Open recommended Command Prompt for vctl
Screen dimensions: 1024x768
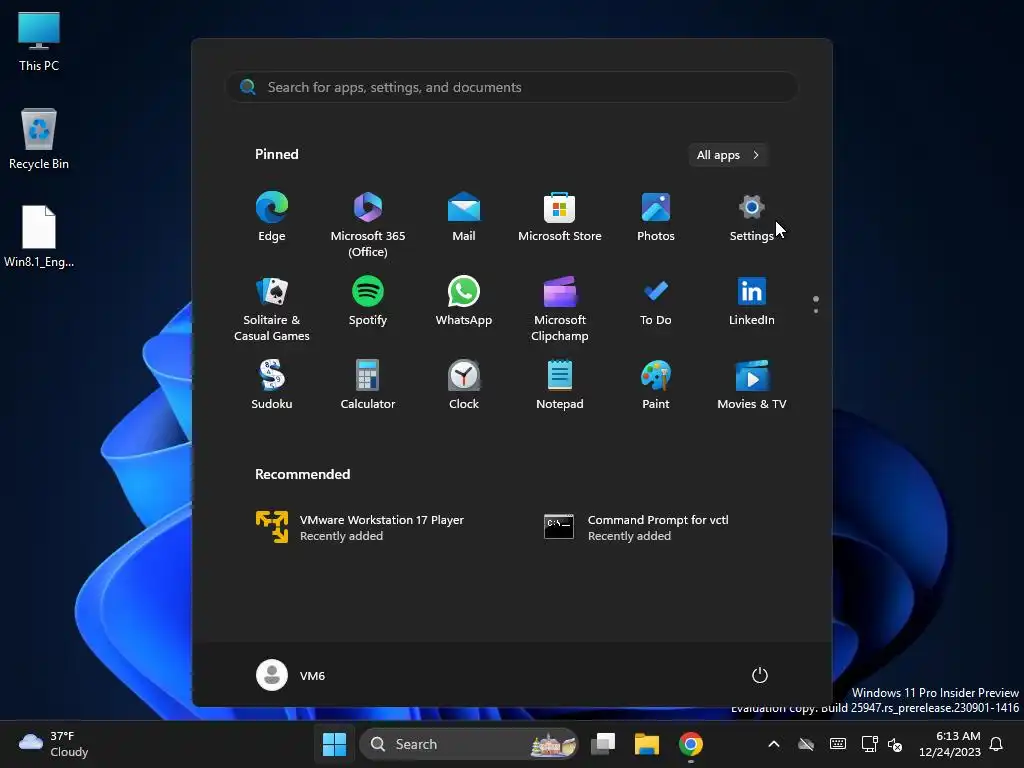[x=637, y=527]
